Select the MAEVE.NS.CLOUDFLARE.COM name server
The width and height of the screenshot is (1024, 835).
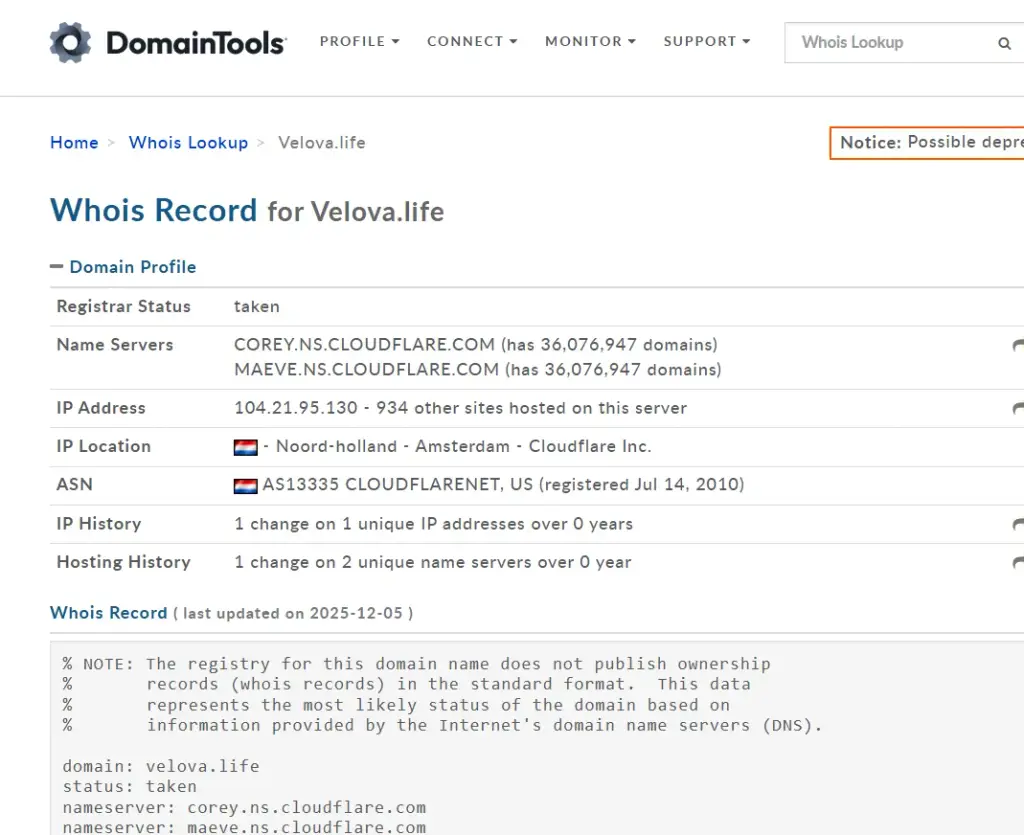point(366,370)
